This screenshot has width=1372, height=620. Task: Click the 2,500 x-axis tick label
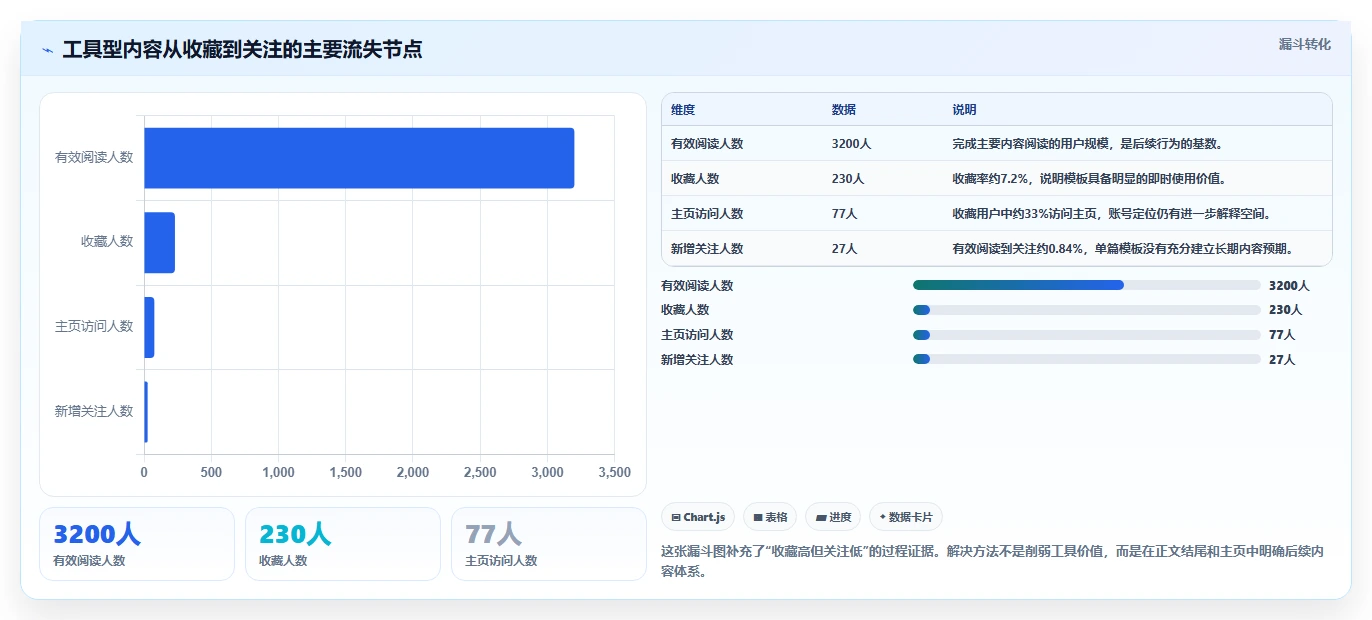point(480,472)
